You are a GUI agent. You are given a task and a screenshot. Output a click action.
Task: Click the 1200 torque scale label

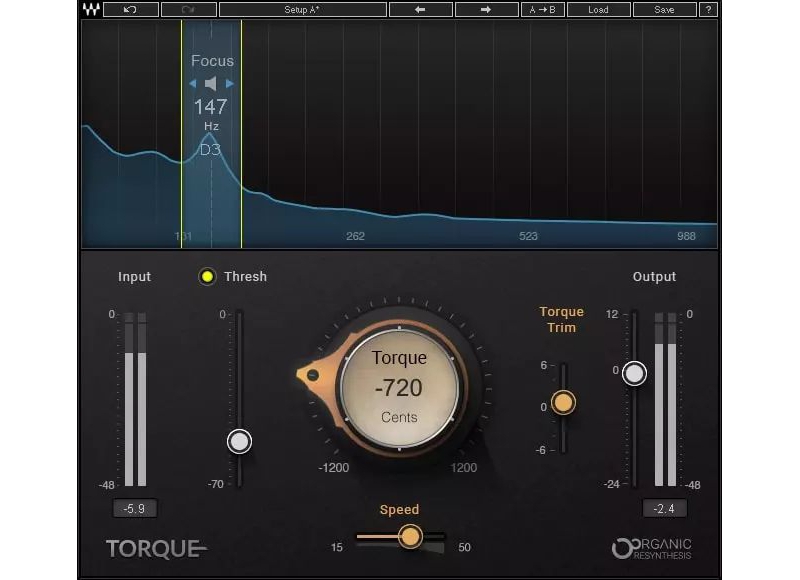click(464, 468)
